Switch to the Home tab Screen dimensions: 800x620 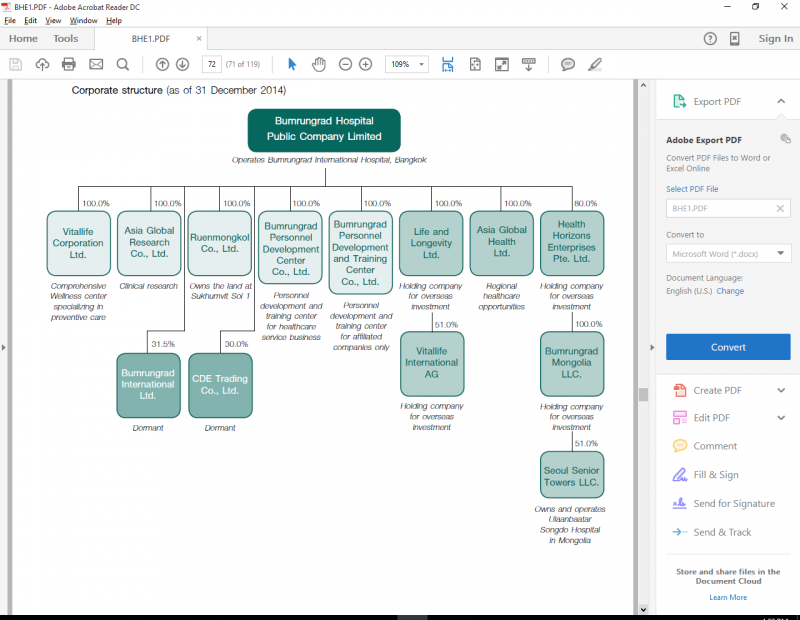point(23,39)
